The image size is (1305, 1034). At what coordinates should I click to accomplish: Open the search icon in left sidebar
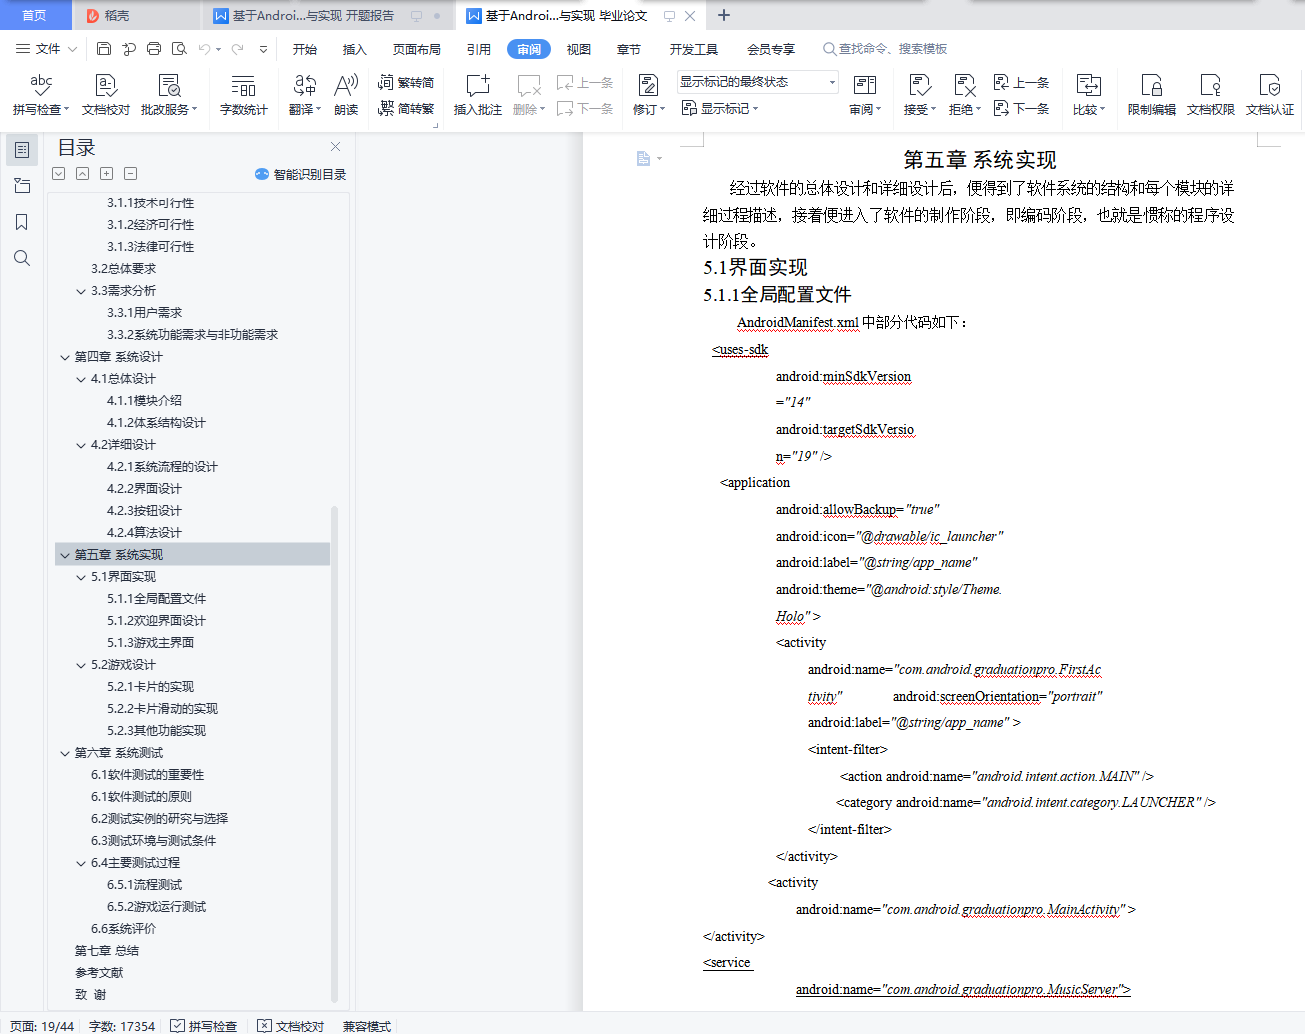pos(22,258)
